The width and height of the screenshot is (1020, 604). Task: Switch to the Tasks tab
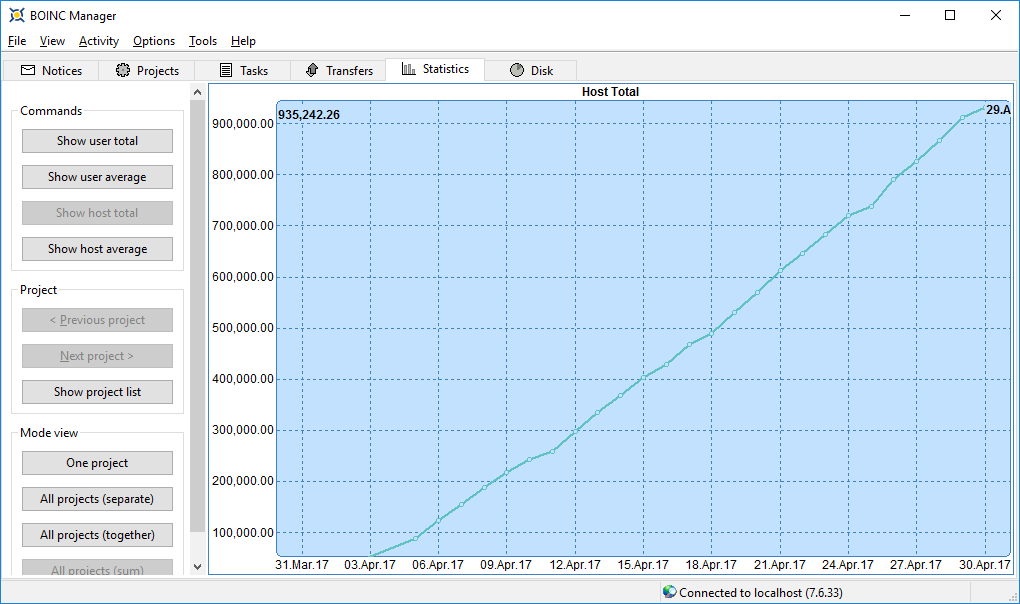(243, 70)
